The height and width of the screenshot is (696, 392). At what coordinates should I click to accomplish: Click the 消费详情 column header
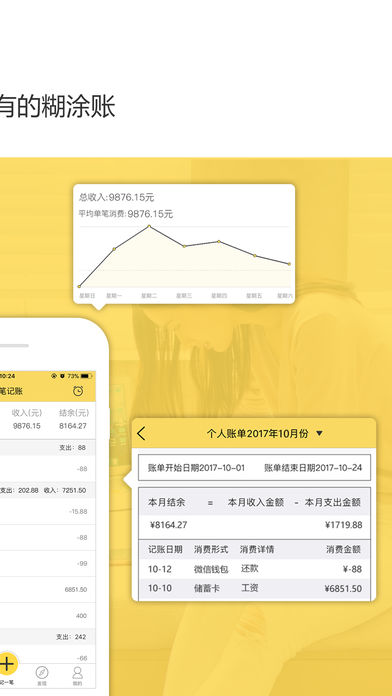pyautogui.click(x=257, y=550)
